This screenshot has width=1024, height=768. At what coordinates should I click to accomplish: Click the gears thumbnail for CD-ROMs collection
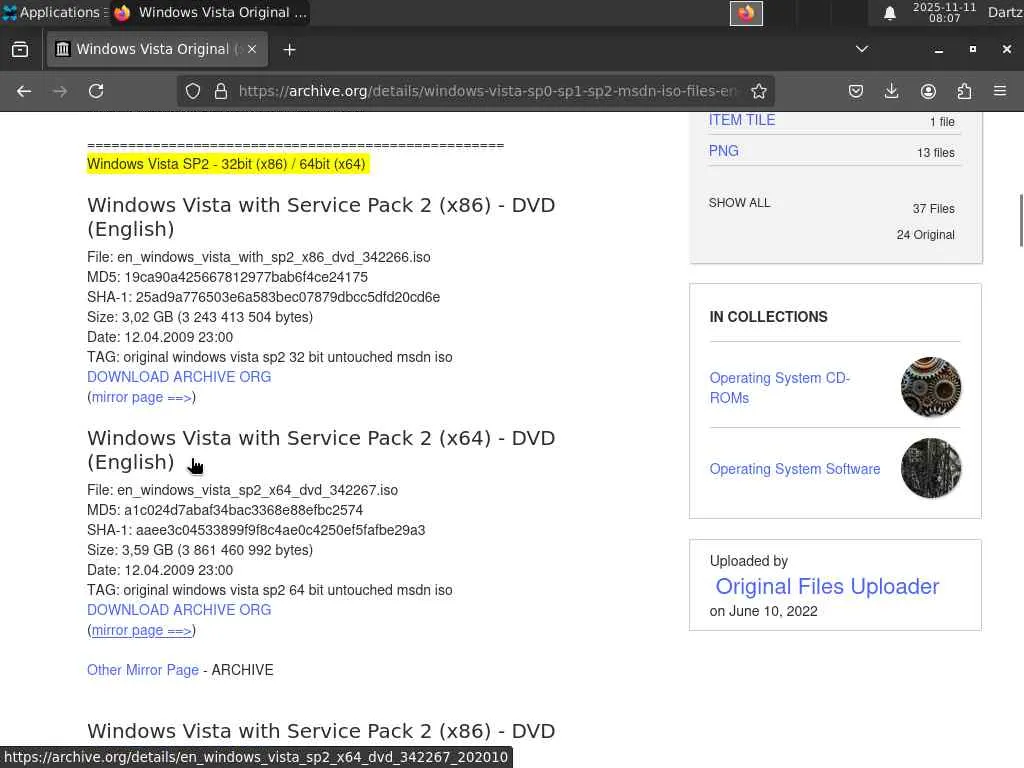pos(931,387)
